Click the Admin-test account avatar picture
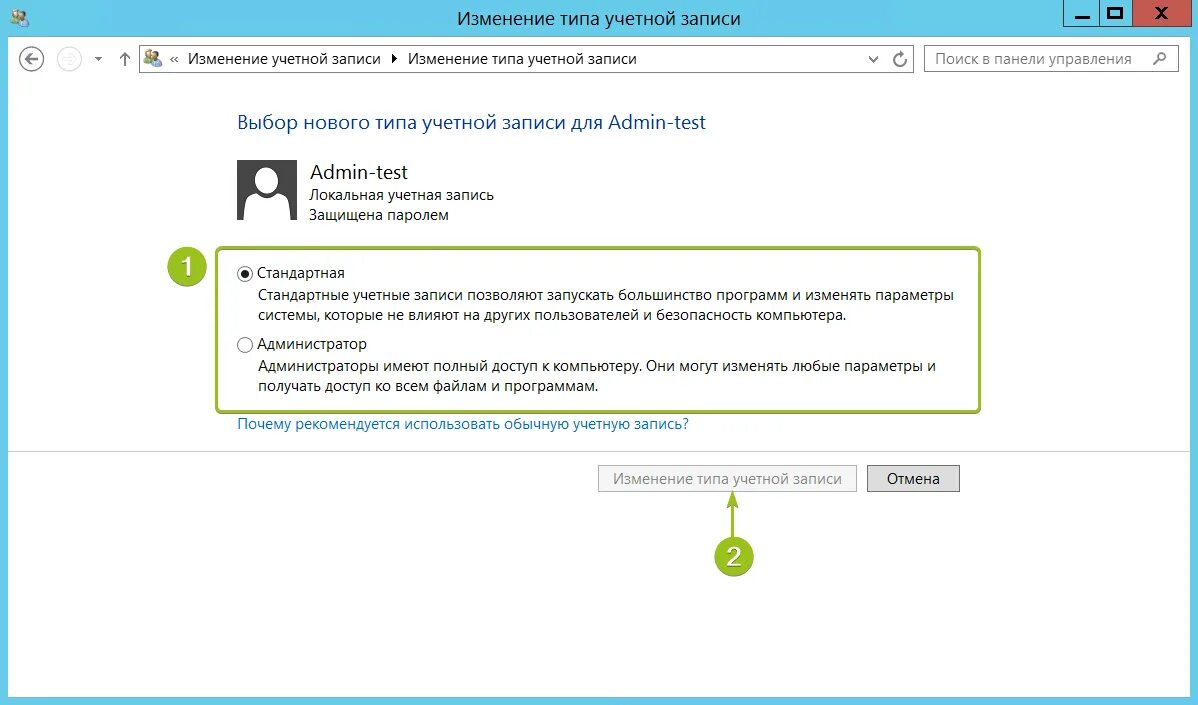 tap(267, 190)
